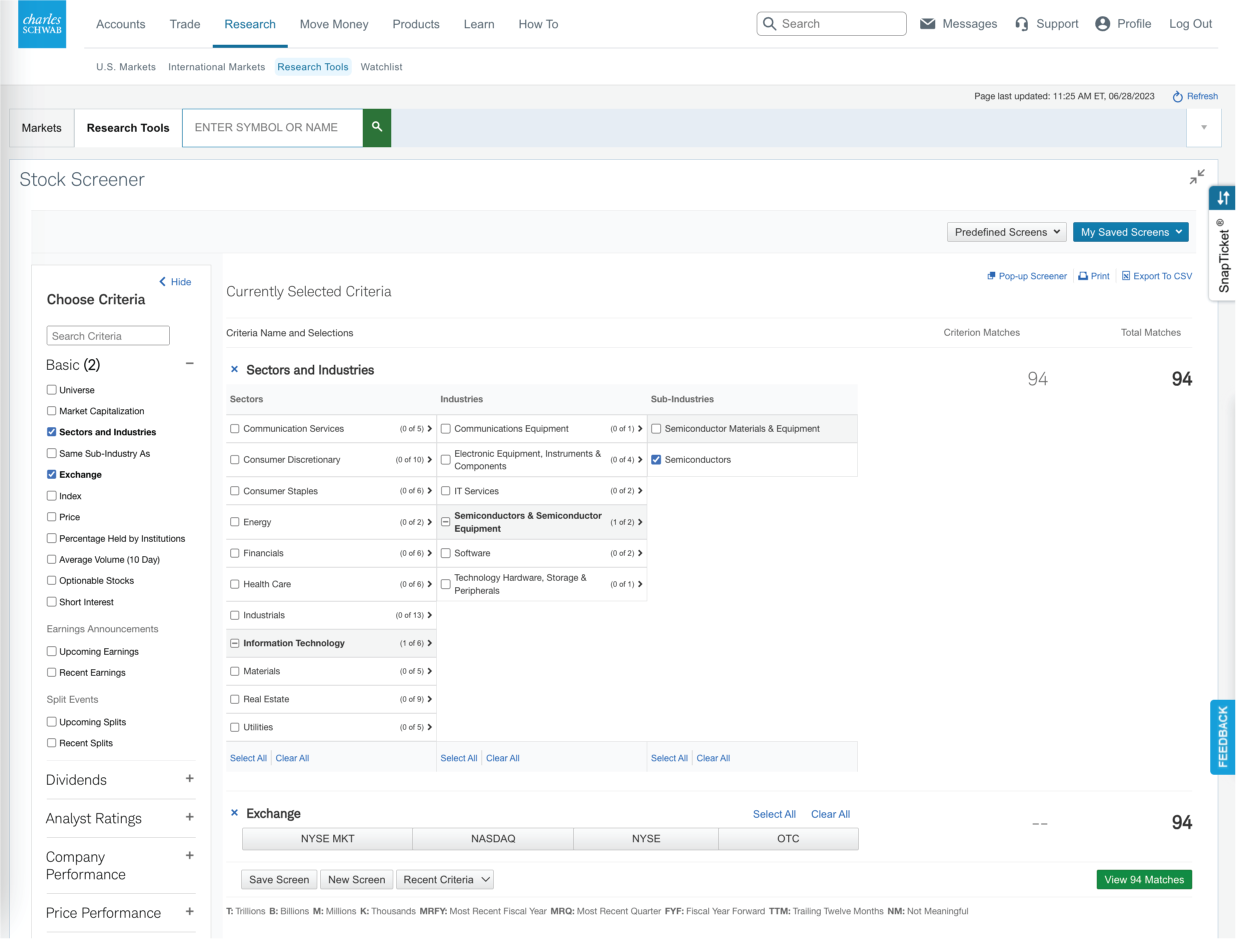1236x939 pixels.
Task: Expand the Industrials sector arrow
Action: click(x=430, y=615)
